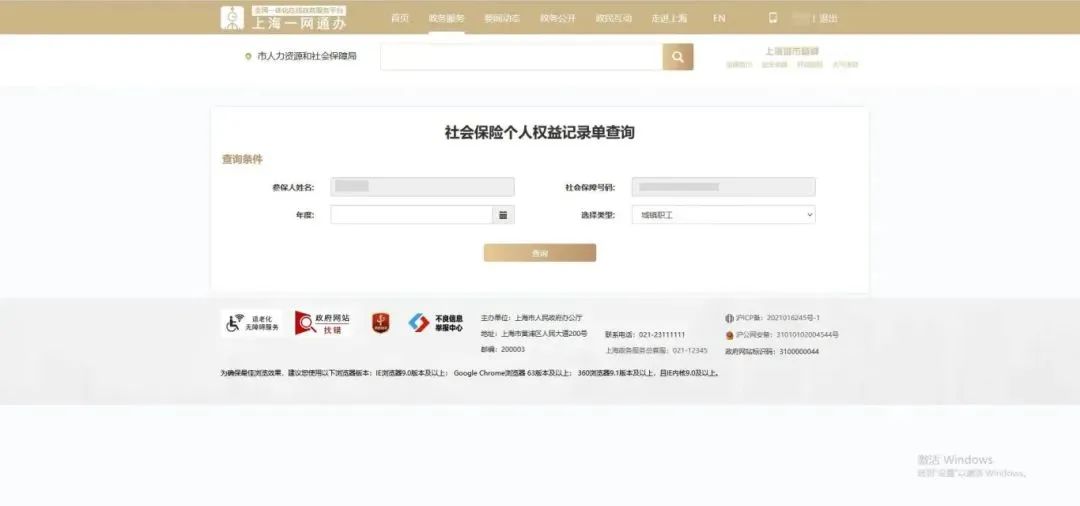Click the search magnifier button
The image size is (1080, 506).
coord(677,57)
